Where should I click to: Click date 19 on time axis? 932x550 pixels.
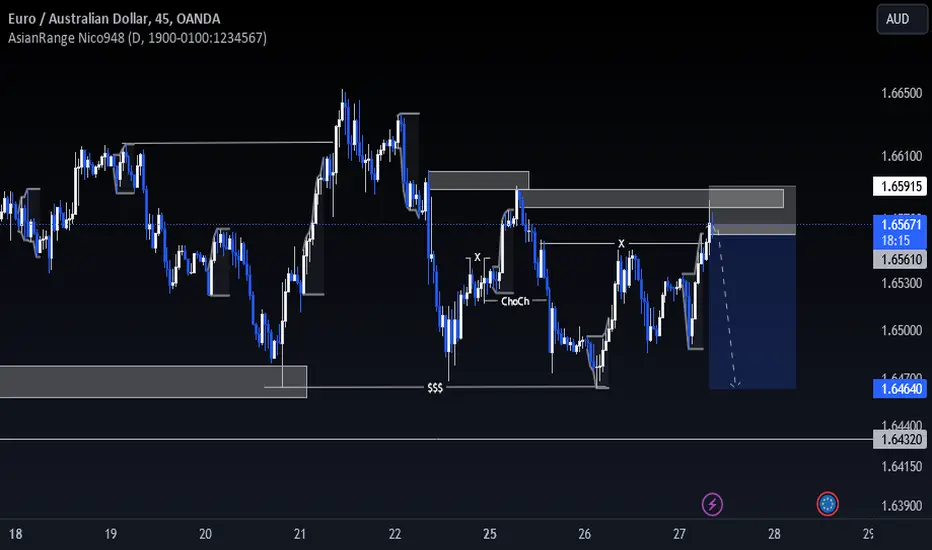click(x=111, y=534)
